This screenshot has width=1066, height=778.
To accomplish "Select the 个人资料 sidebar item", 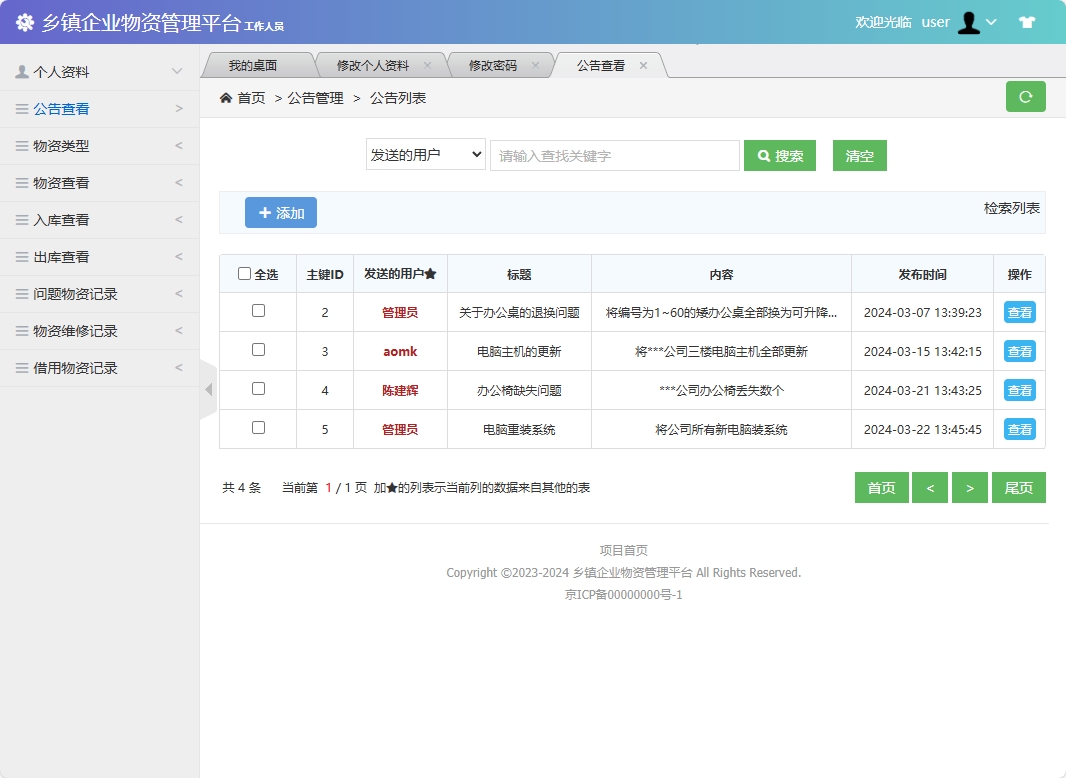I will pos(62,71).
